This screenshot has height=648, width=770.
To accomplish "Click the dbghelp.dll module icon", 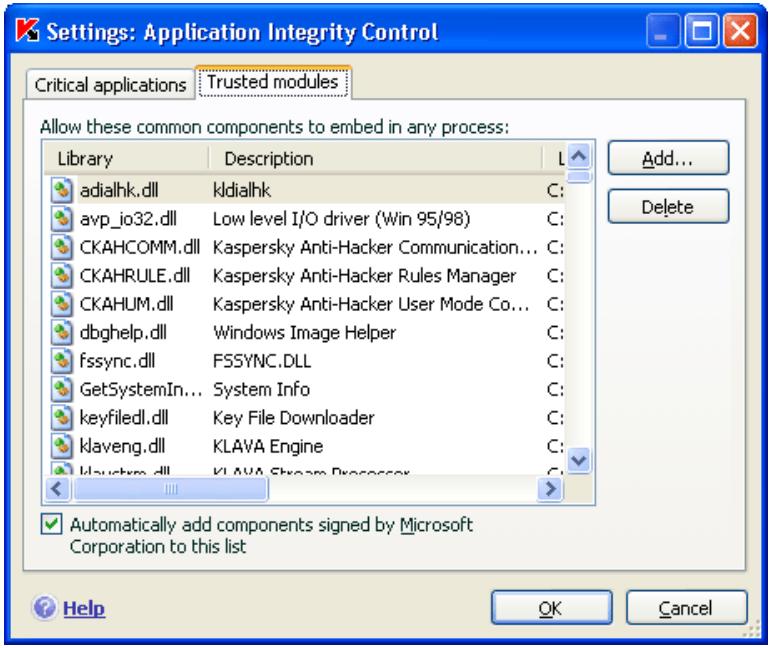I will click(x=61, y=332).
